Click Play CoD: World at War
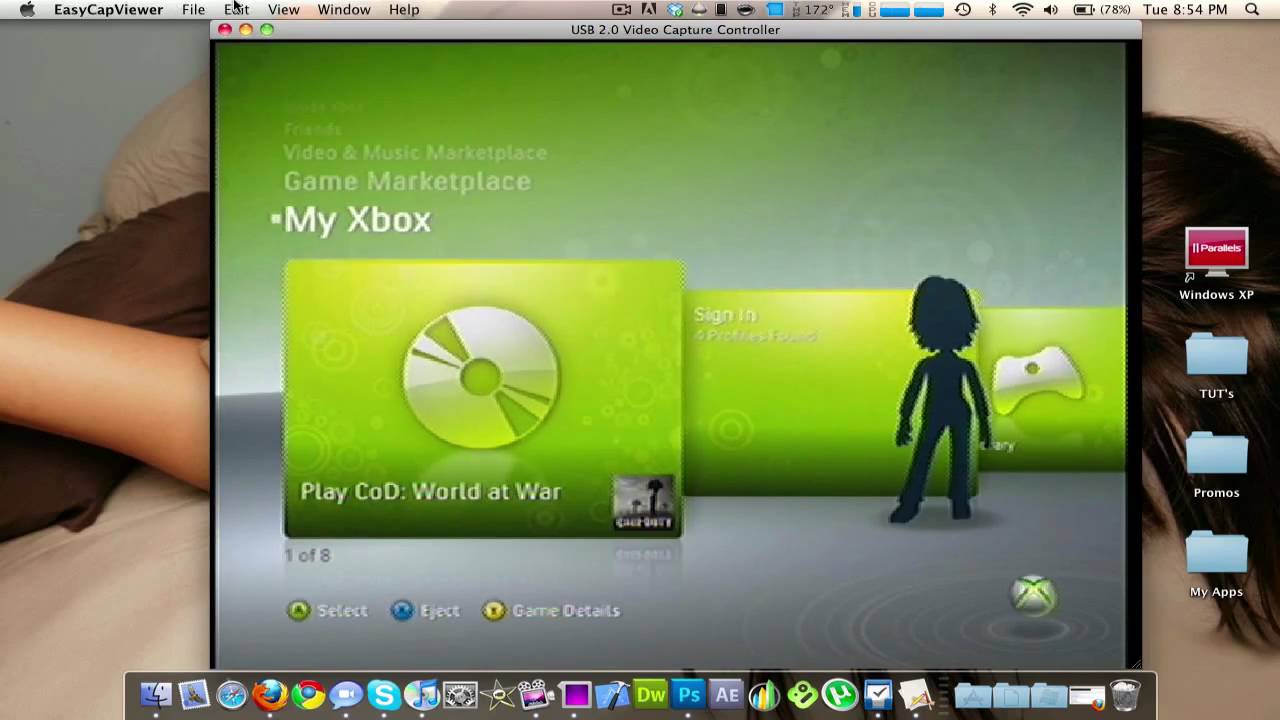1280x720 pixels. (x=430, y=491)
